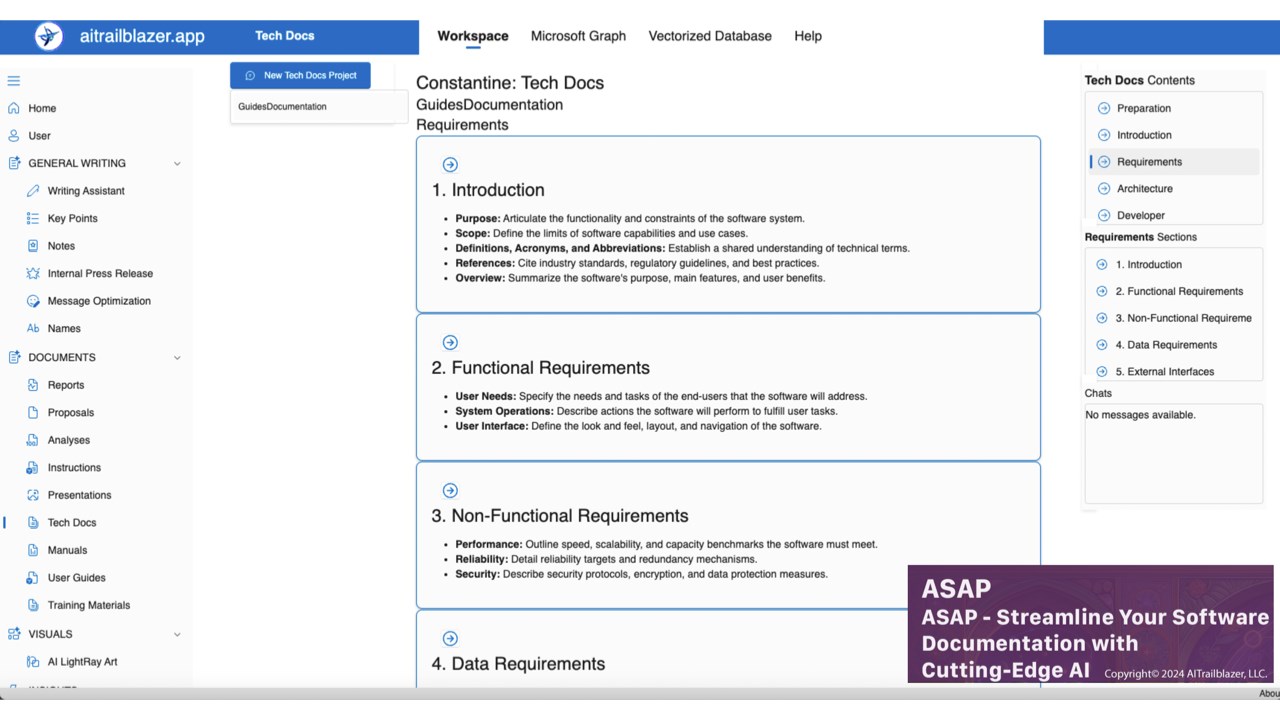The height and width of the screenshot is (720, 1280).
Task: Switch to the Microsoft Graph tab
Action: point(578,36)
